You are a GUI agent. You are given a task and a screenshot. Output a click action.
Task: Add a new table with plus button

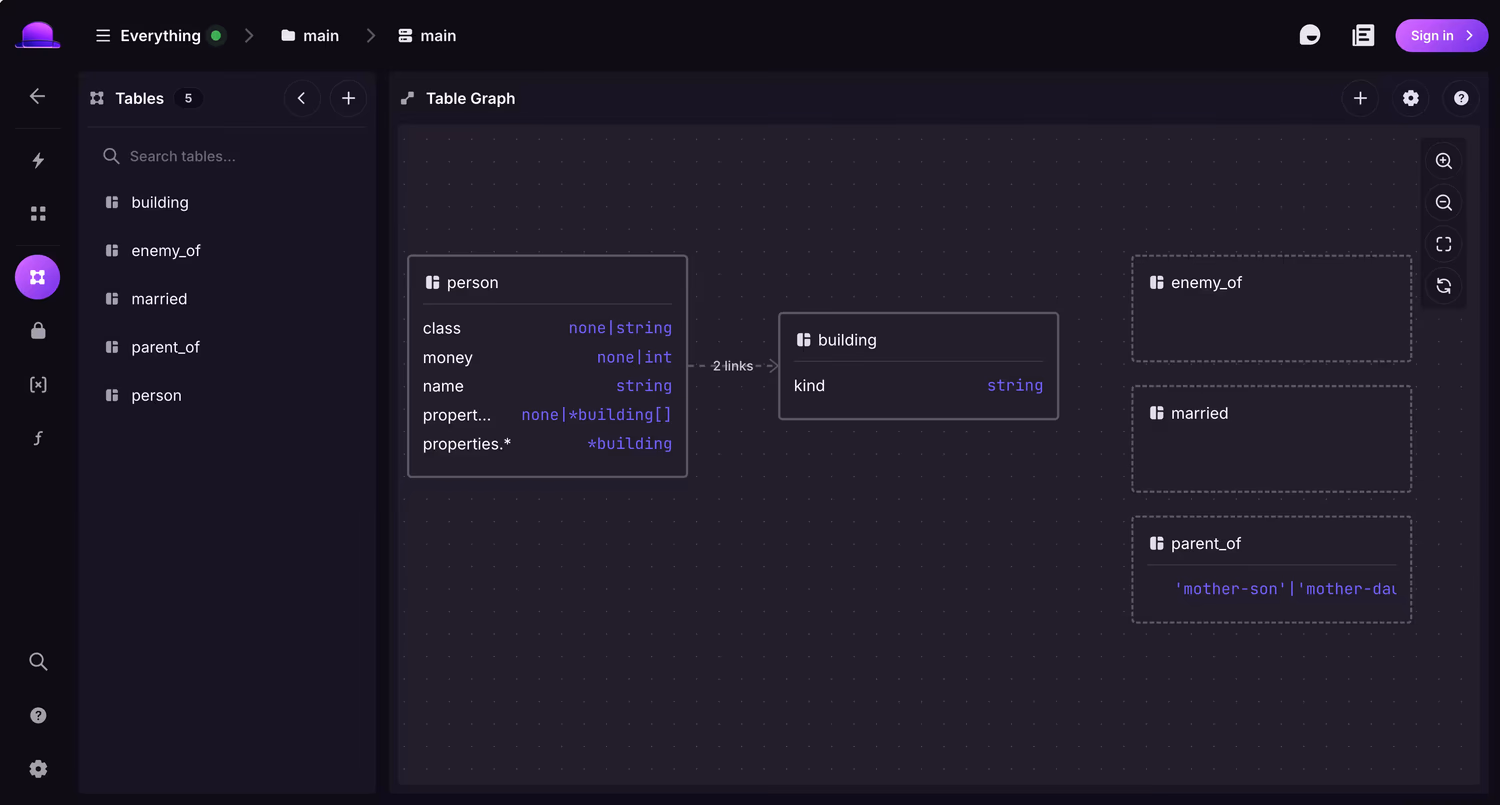(348, 98)
